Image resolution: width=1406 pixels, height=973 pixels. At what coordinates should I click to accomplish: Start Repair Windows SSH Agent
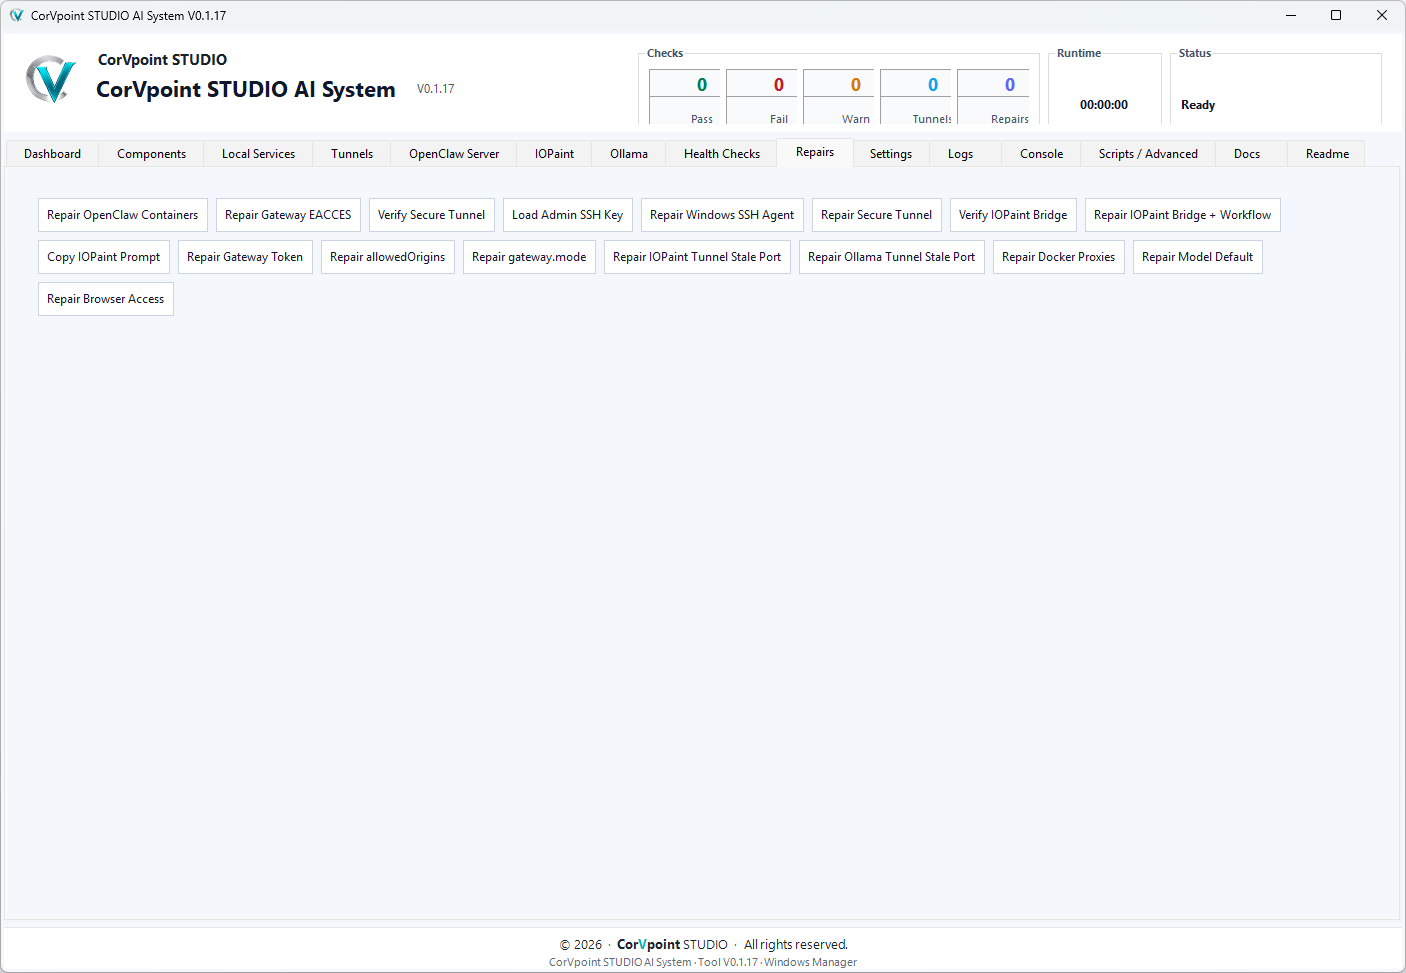coord(722,215)
